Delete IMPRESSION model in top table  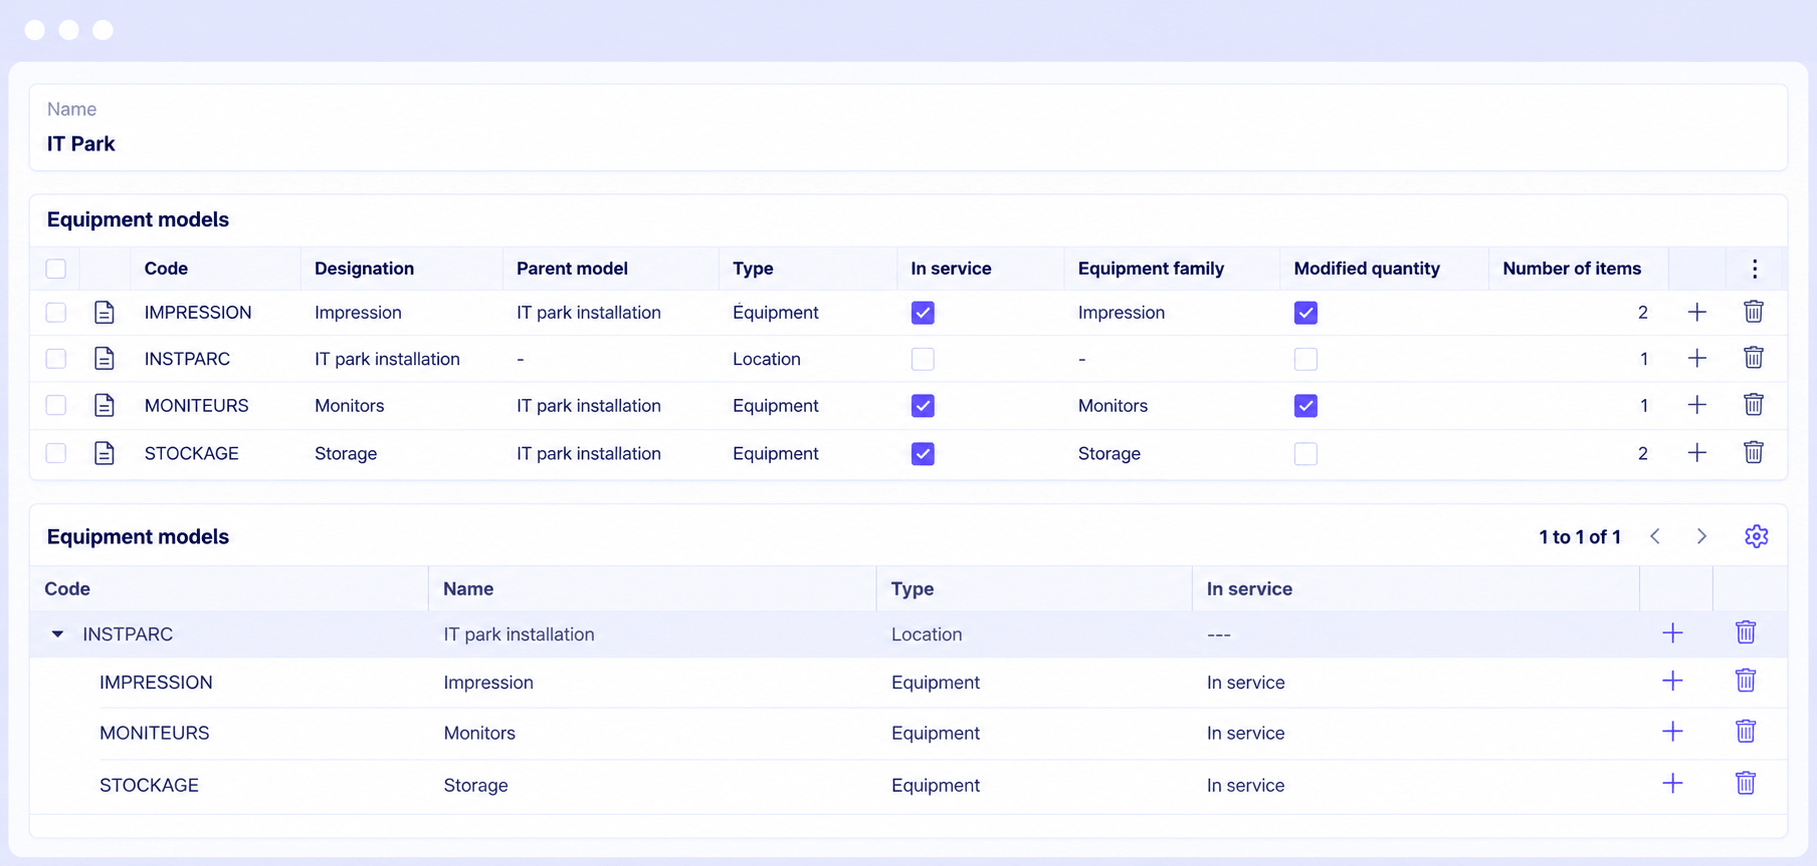[x=1753, y=311]
